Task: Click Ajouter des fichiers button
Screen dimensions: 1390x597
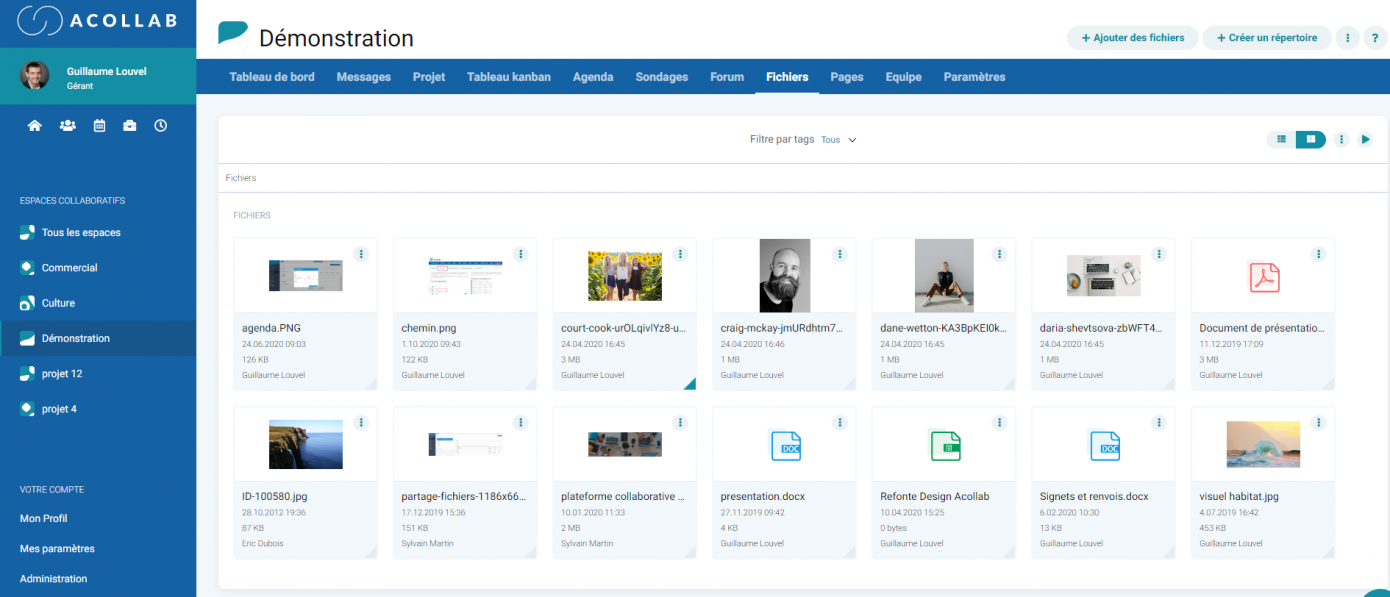Action: click(1133, 38)
